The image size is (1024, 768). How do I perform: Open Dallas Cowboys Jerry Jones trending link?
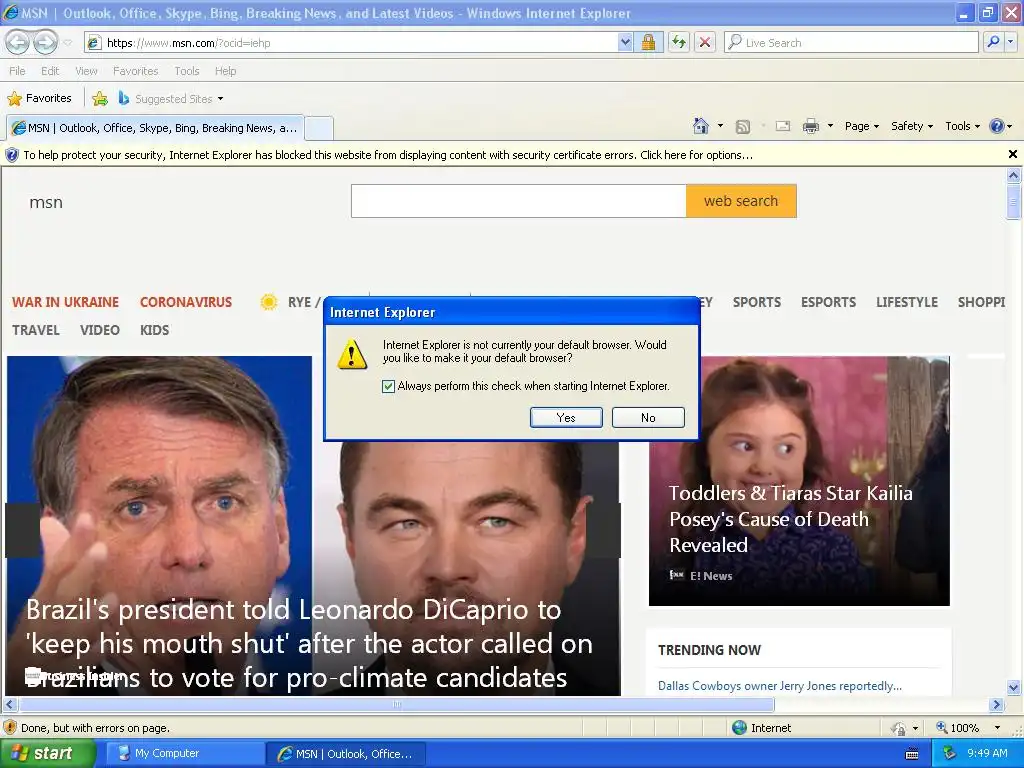780,686
